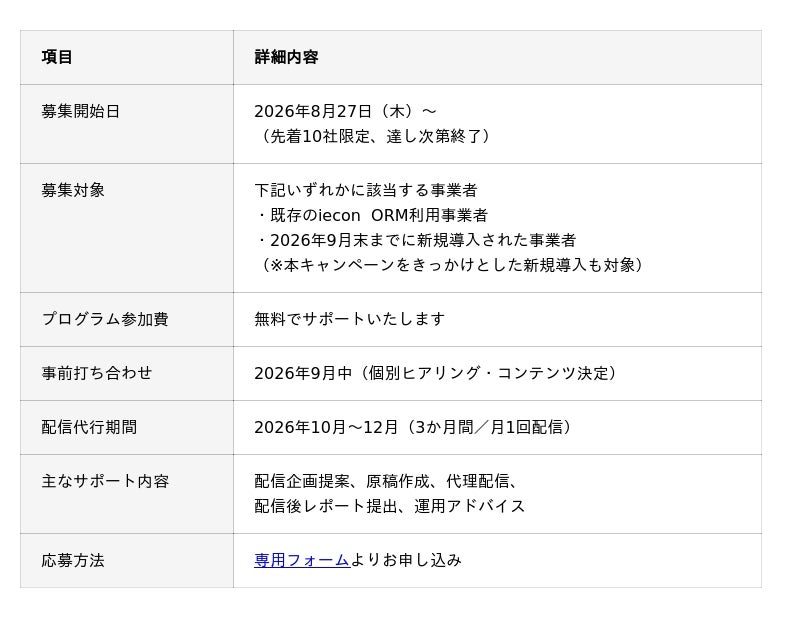Image resolution: width=800 pixels, height=618 pixels.
Task: Select the プログラム参加費 row label
Action: (105, 319)
